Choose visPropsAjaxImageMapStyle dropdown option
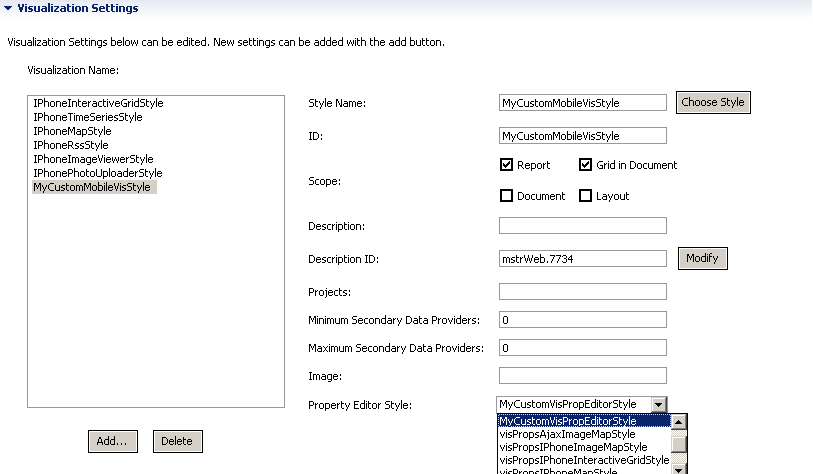Viewport: 813px width, 474px height. point(567,434)
